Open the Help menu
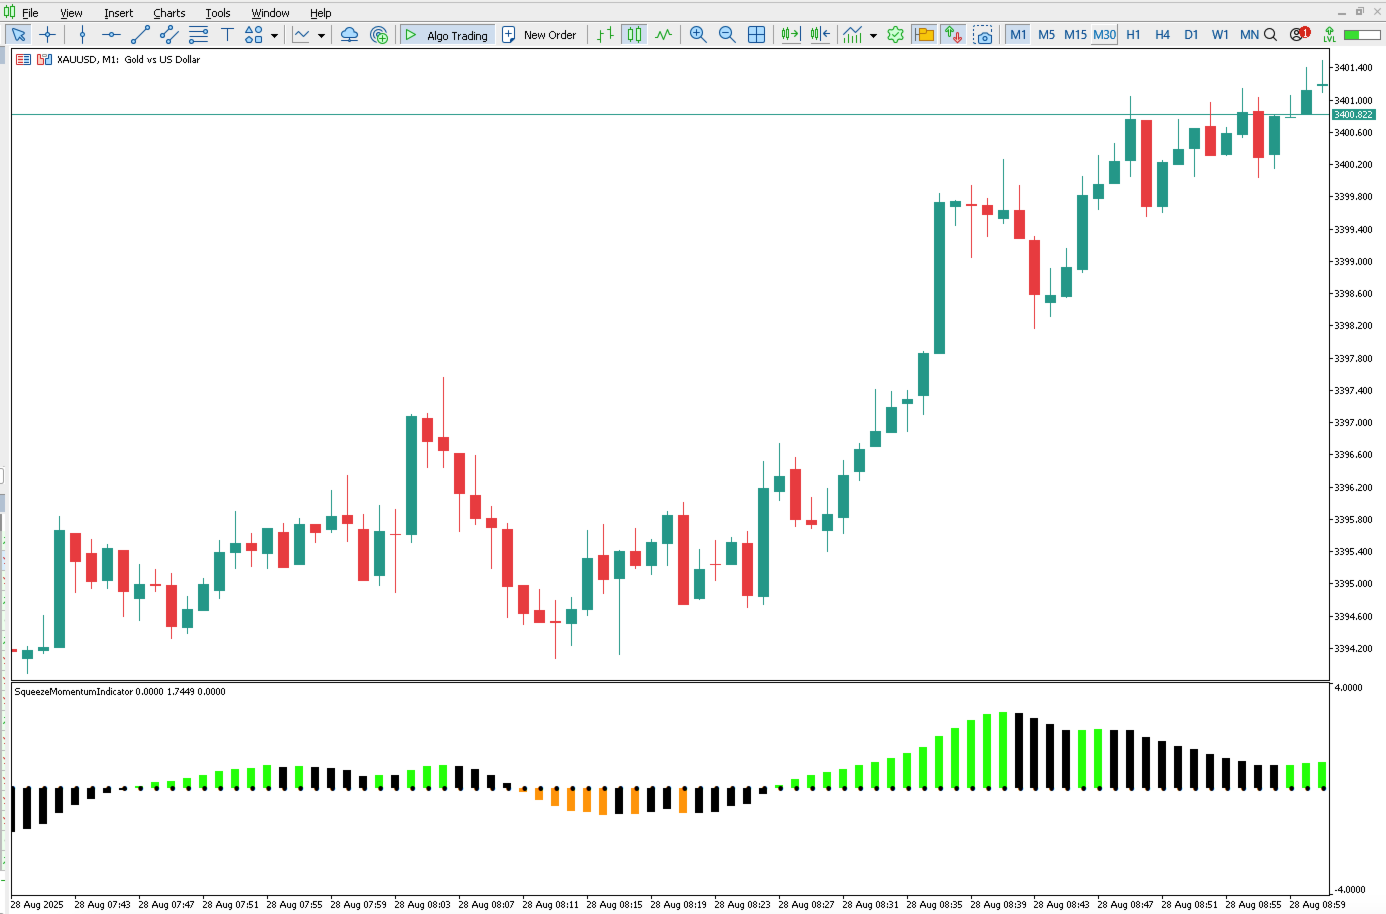The image size is (1386, 914). tap(320, 13)
